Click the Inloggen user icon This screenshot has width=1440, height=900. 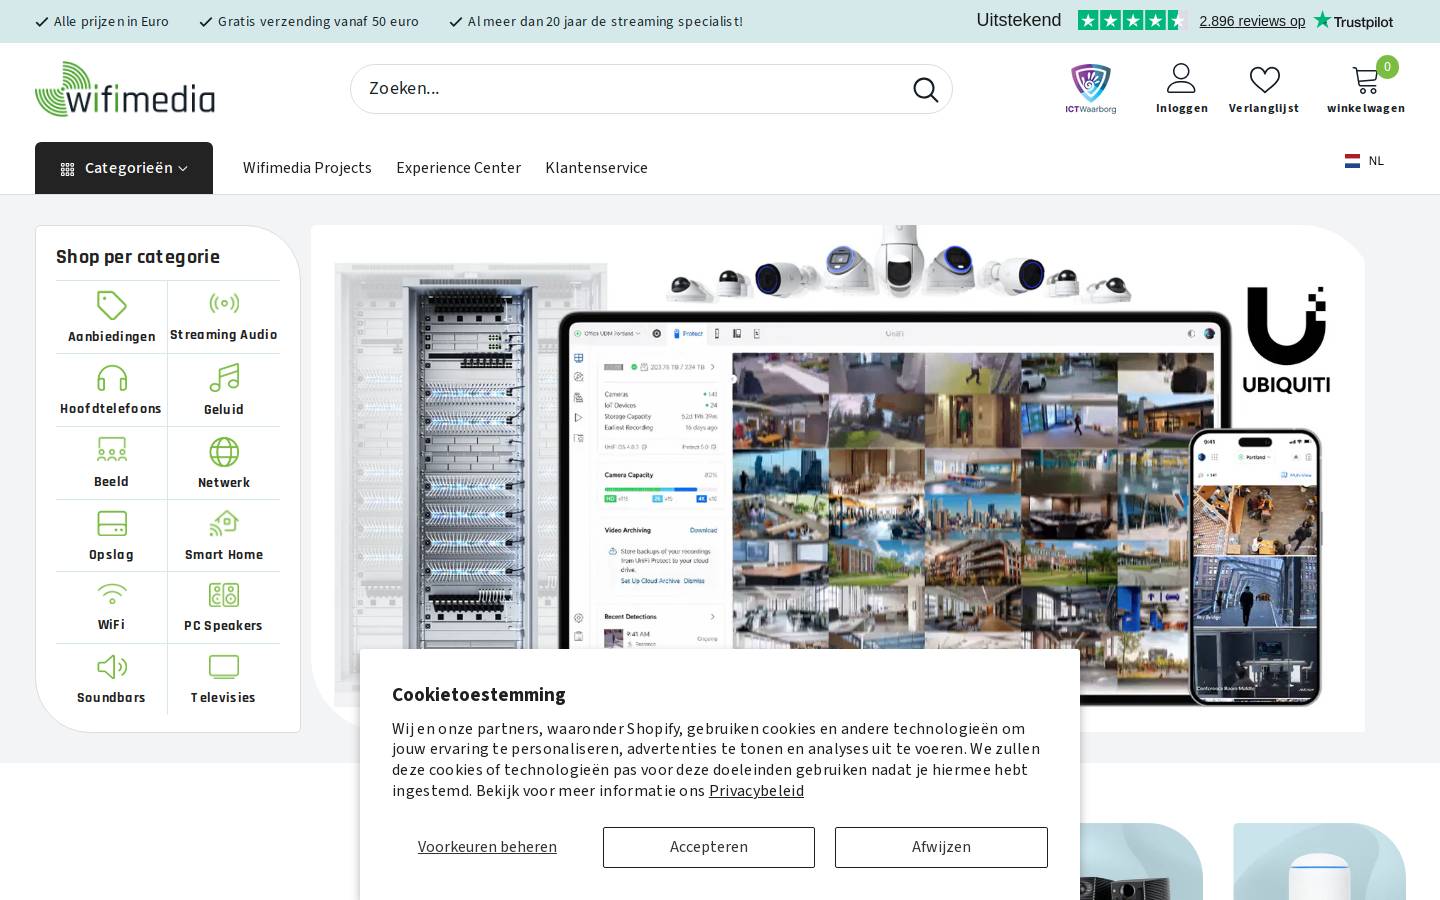pyautogui.click(x=1181, y=78)
